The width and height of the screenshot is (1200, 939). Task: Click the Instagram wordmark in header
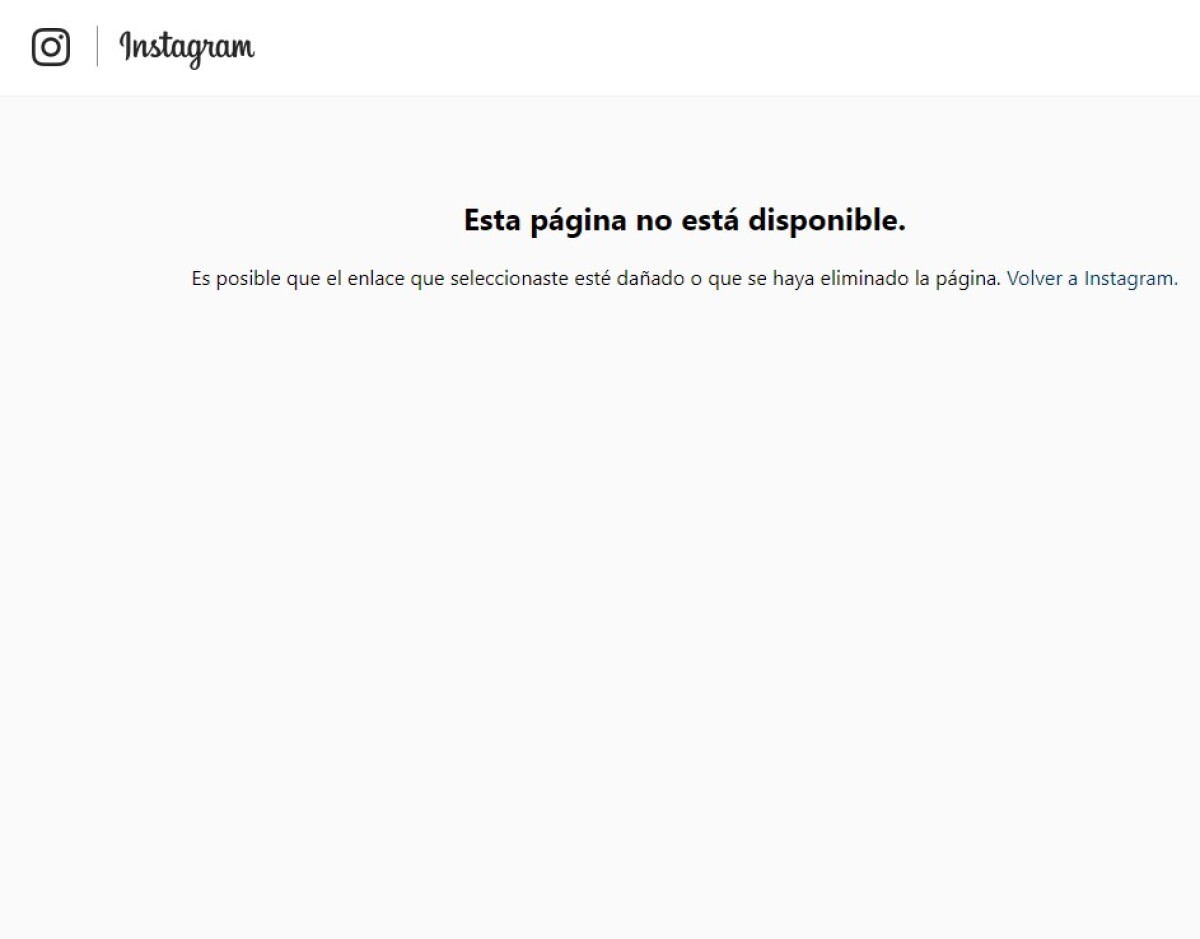(187, 48)
